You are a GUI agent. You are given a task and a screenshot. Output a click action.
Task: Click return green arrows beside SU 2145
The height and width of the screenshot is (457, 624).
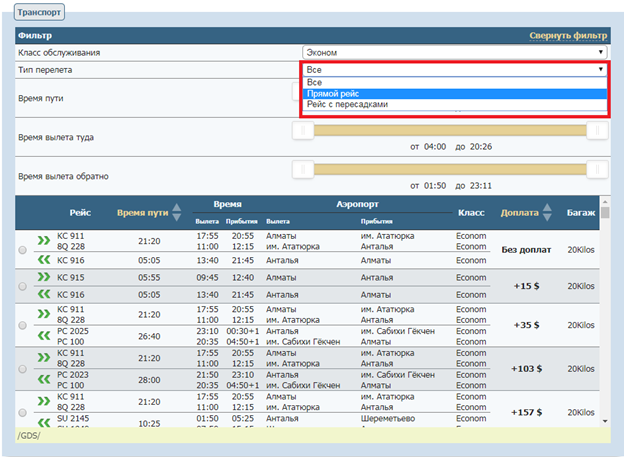(x=44, y=422)
